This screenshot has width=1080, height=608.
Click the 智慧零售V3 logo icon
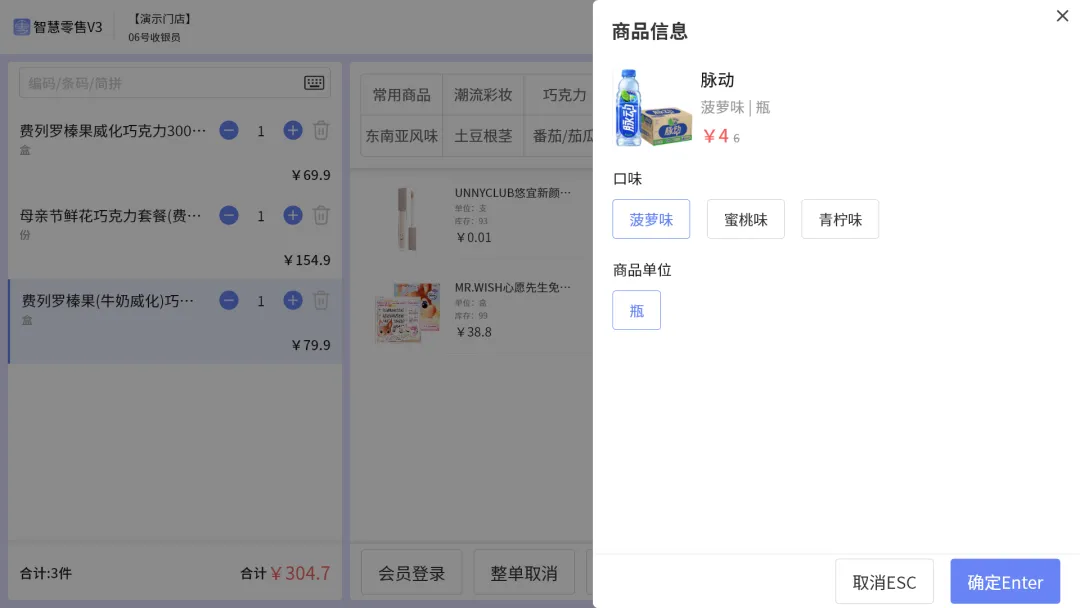22,27
